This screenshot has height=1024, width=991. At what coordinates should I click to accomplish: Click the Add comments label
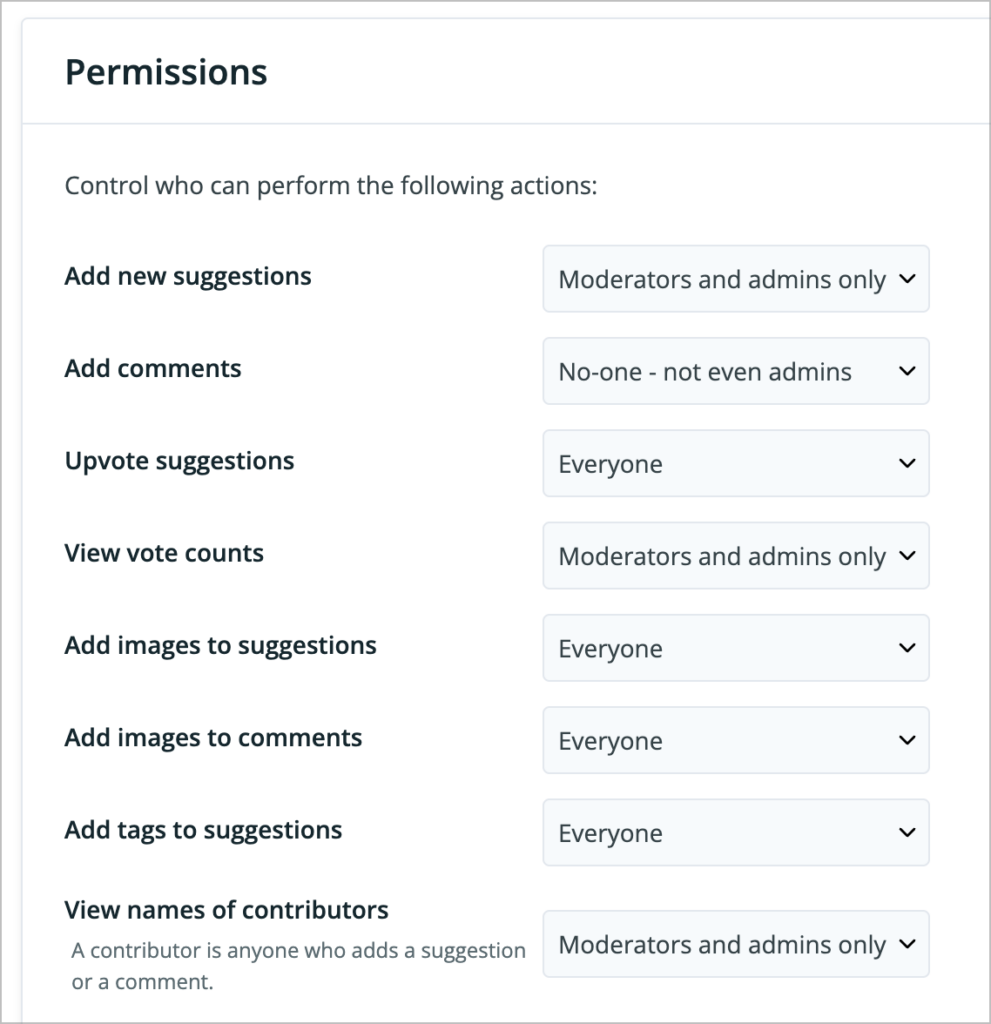pos(153,368)
